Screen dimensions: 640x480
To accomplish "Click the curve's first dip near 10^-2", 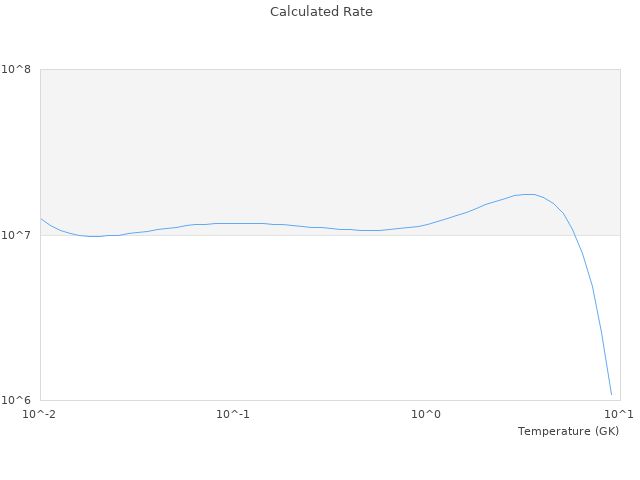I will pyautogui.click(x=93, y=236).
